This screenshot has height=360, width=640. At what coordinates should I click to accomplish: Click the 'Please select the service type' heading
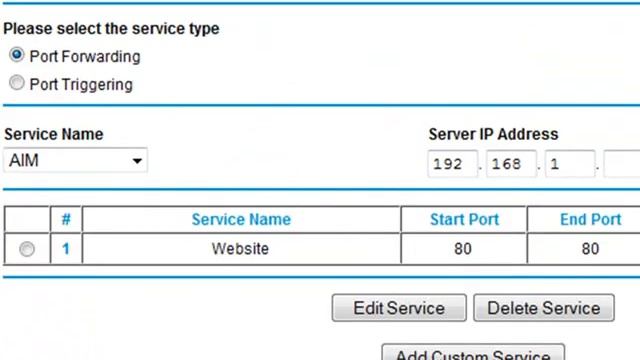[x=111, y=29]
